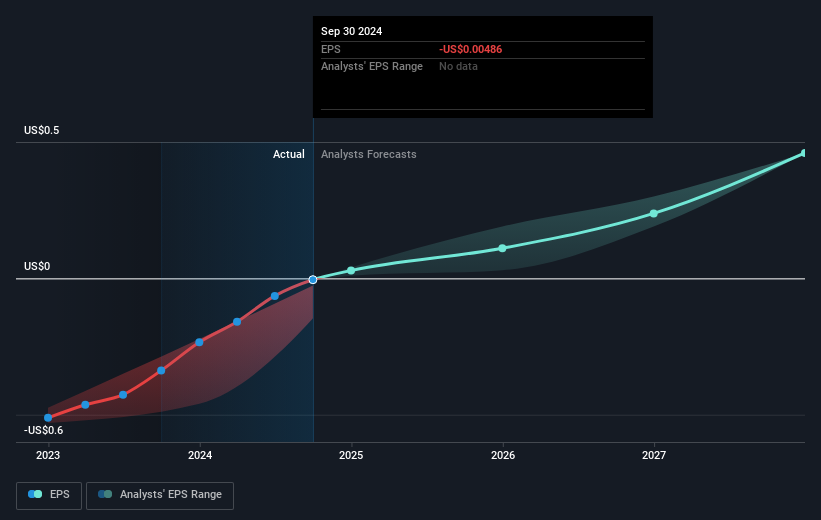Click the 'No data' tooltip value

point(458,67)
